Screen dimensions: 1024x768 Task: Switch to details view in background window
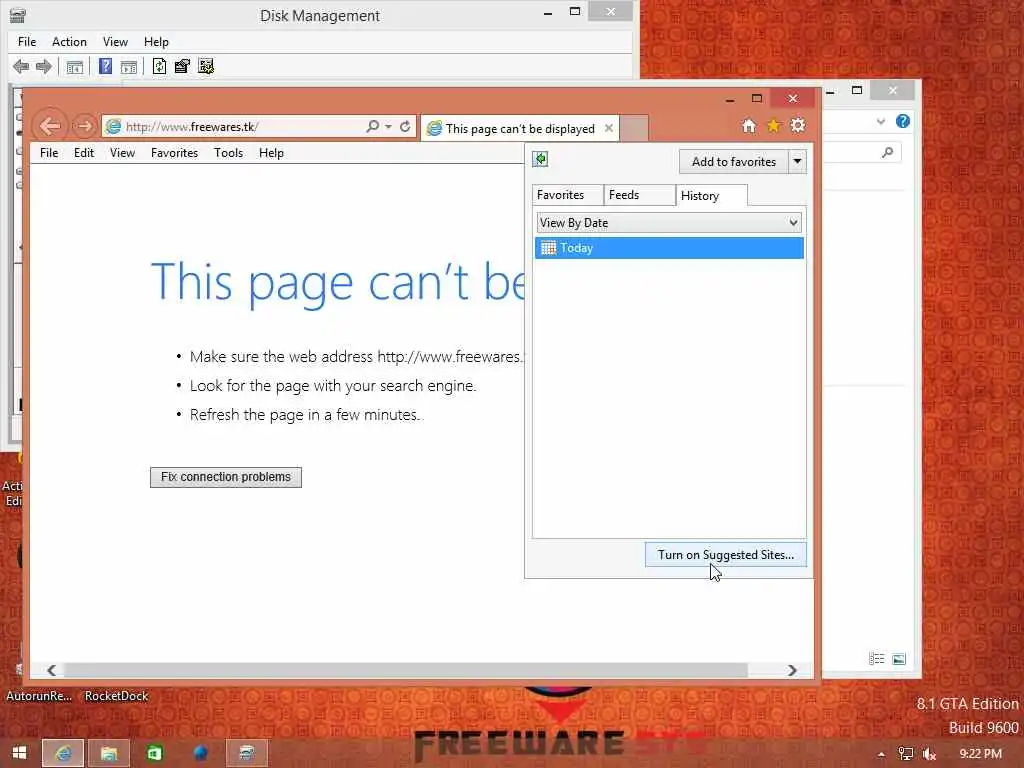(876, 659)
